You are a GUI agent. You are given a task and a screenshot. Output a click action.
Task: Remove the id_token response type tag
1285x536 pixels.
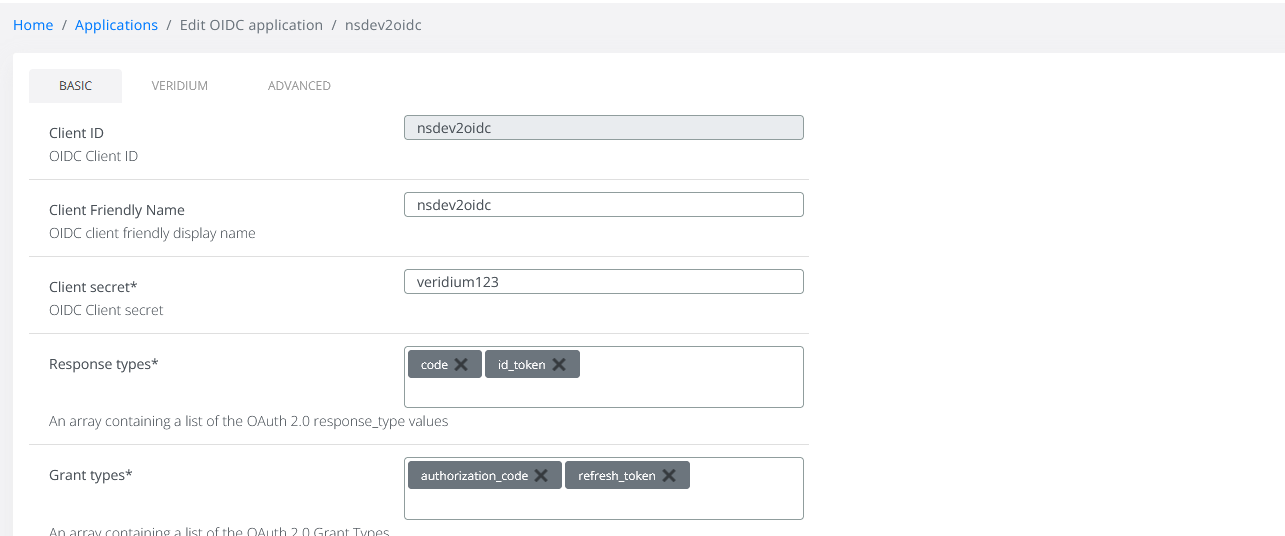(559, 365)
